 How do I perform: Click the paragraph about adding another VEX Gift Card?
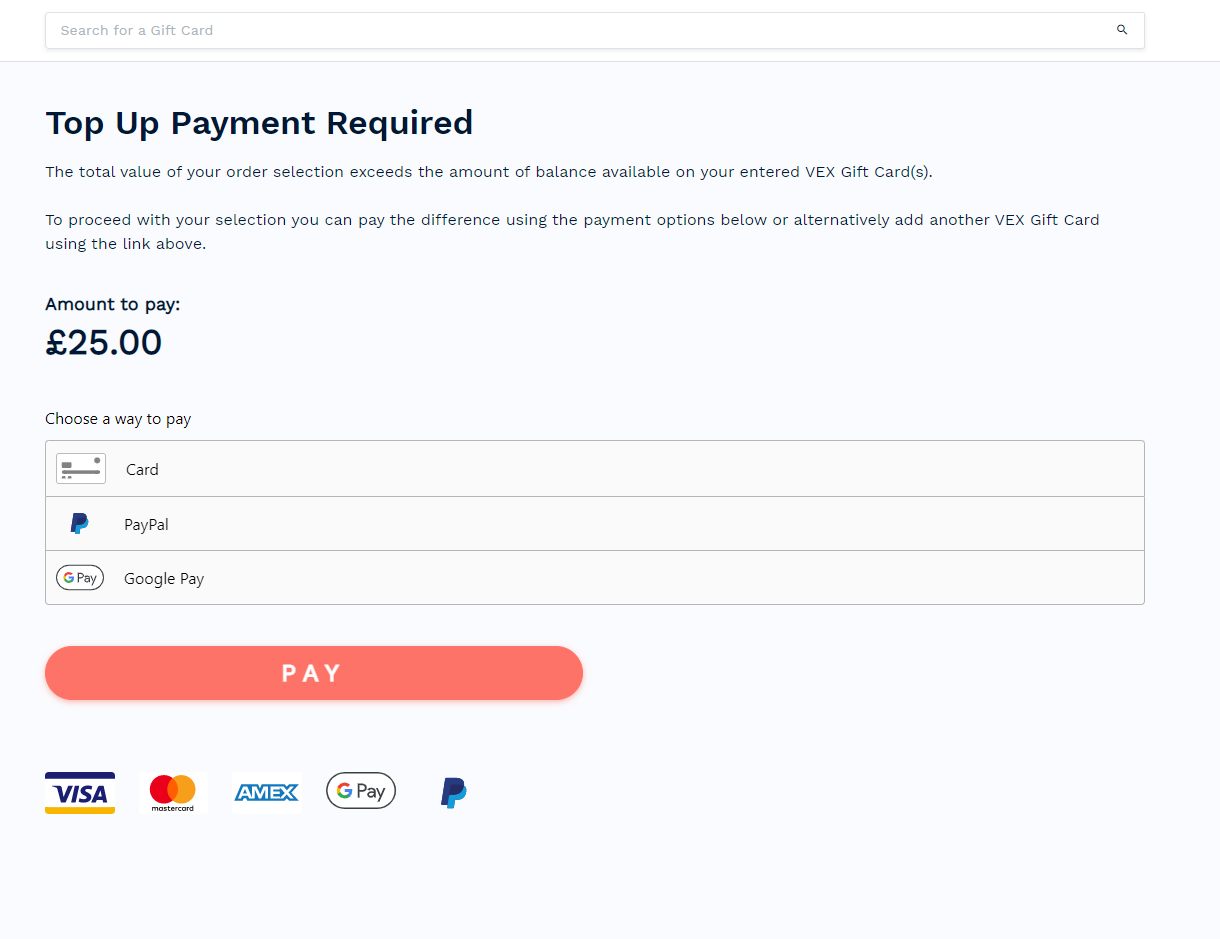pos(572,231)
